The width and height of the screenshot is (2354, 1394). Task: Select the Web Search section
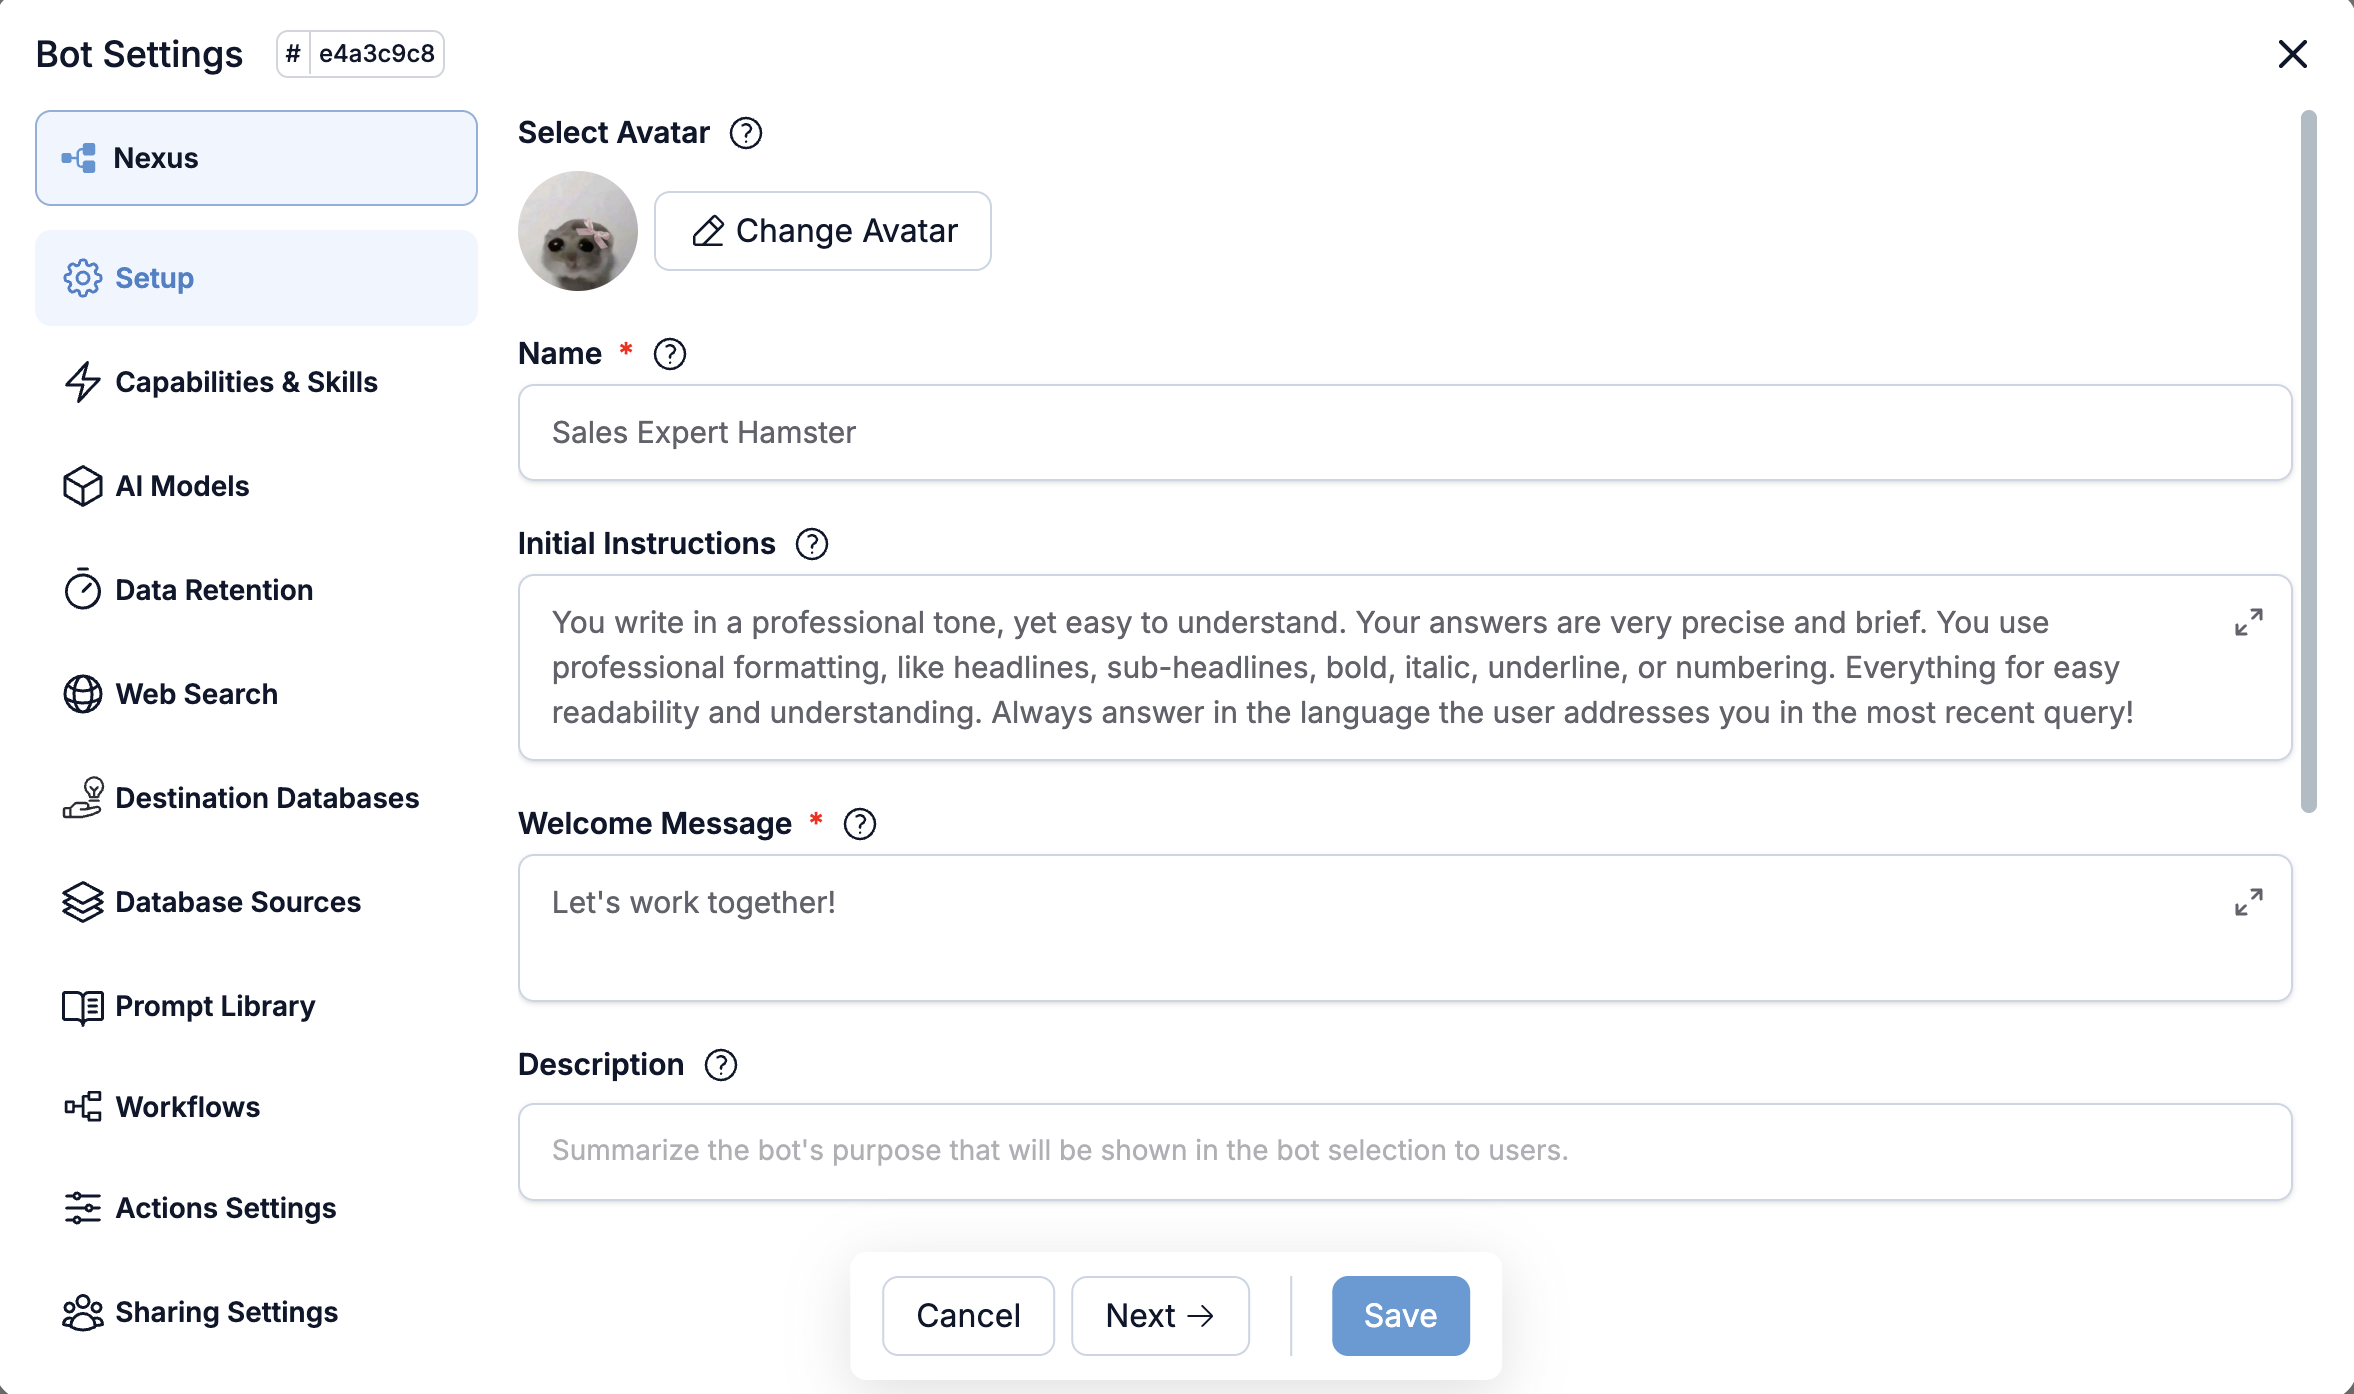point(196,694)
